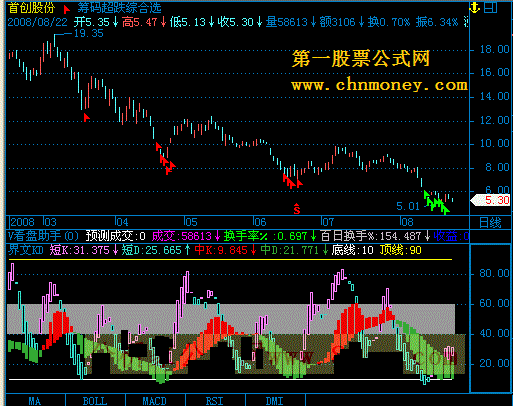Click the 19.35 peak price label

(89, 33)
